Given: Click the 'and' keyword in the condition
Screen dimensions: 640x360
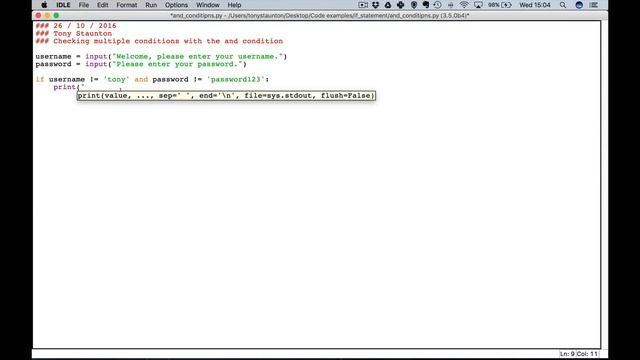Looking at the screenshot, I should [x=141, y=79].
